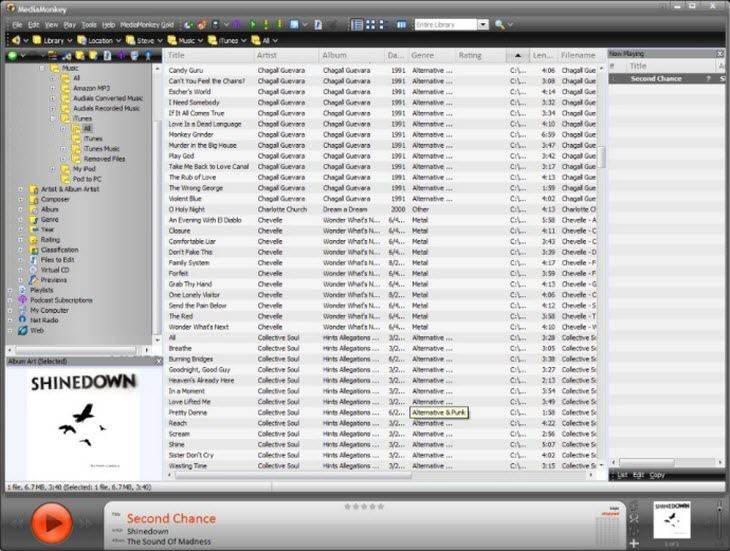The image size is (730, 551).
Task: Expand the Playlists tree node
Action: (x=10, y=290)
